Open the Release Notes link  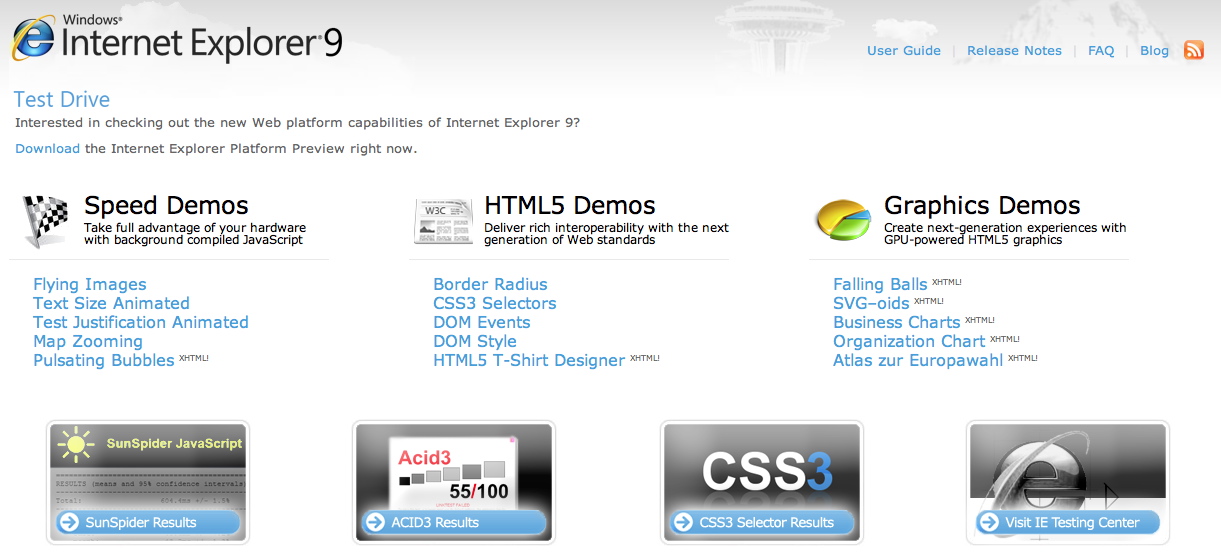click(1014, 51)
